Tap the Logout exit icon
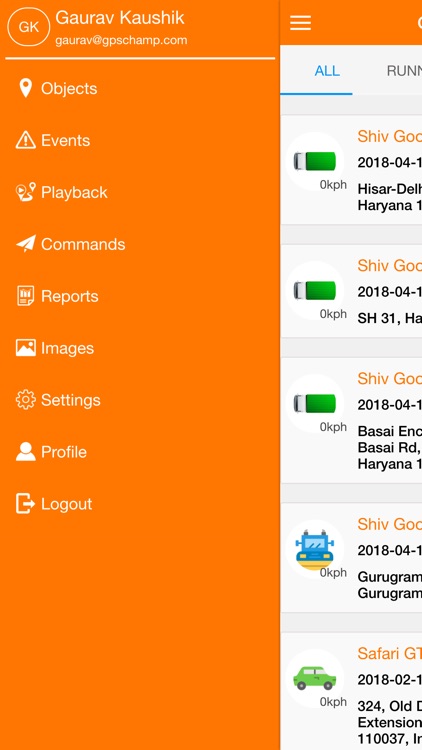The width and height of the screenshot is (422, 750). 25,504
